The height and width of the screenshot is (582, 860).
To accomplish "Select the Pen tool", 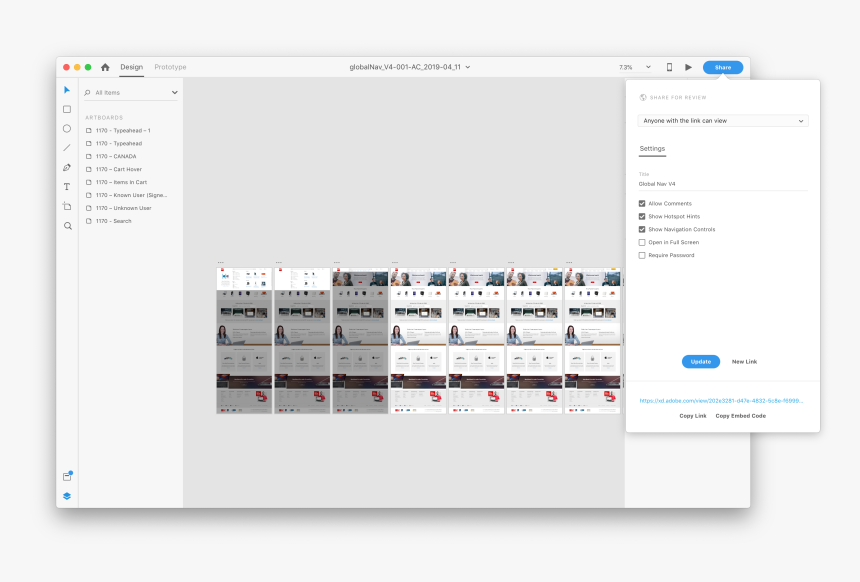I will tap(67, 167).
